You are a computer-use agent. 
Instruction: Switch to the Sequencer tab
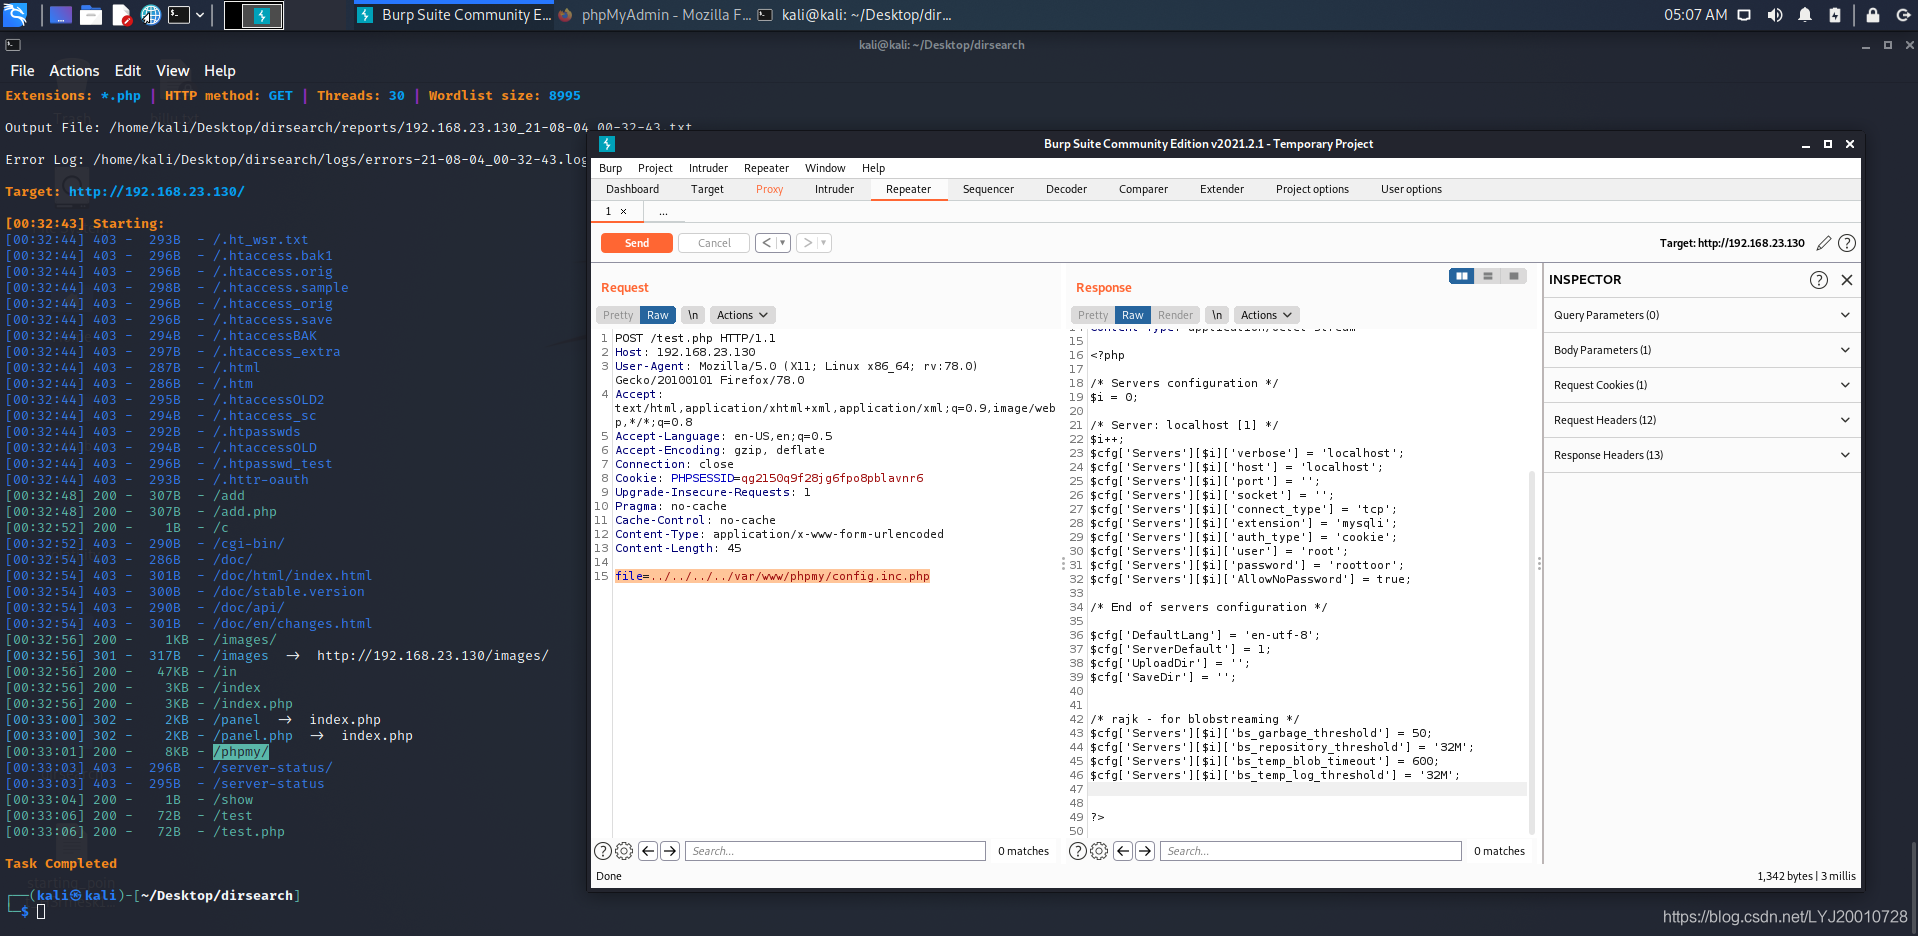pos(988,189)
